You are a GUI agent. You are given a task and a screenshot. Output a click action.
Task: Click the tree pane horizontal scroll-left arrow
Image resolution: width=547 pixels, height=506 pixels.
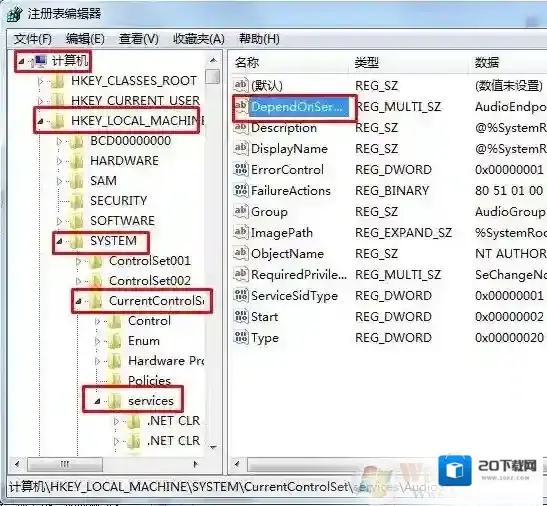click(x=17, y=464)
